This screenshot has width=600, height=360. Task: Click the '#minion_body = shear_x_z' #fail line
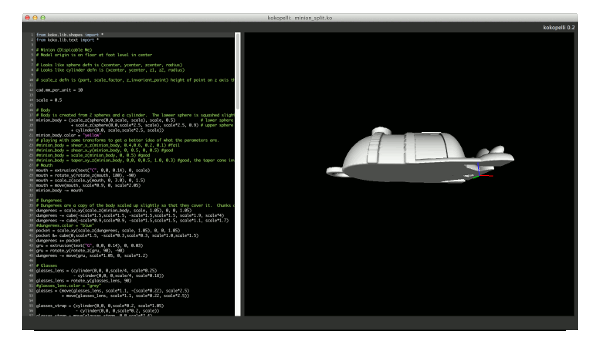(x=108, y=145)
